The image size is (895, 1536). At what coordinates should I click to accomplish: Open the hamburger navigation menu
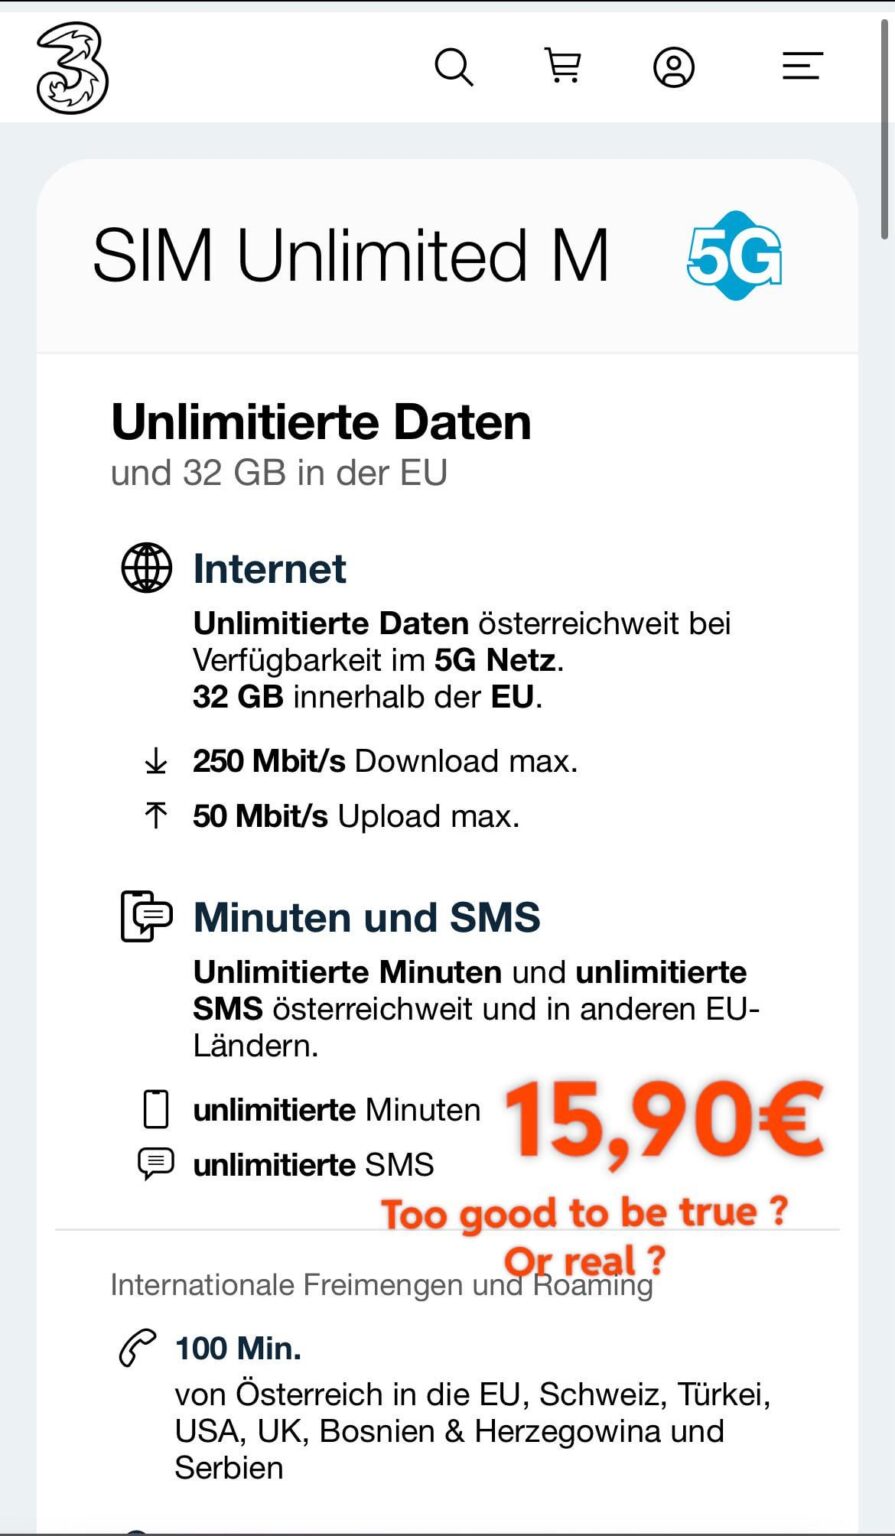click(801, 66)
